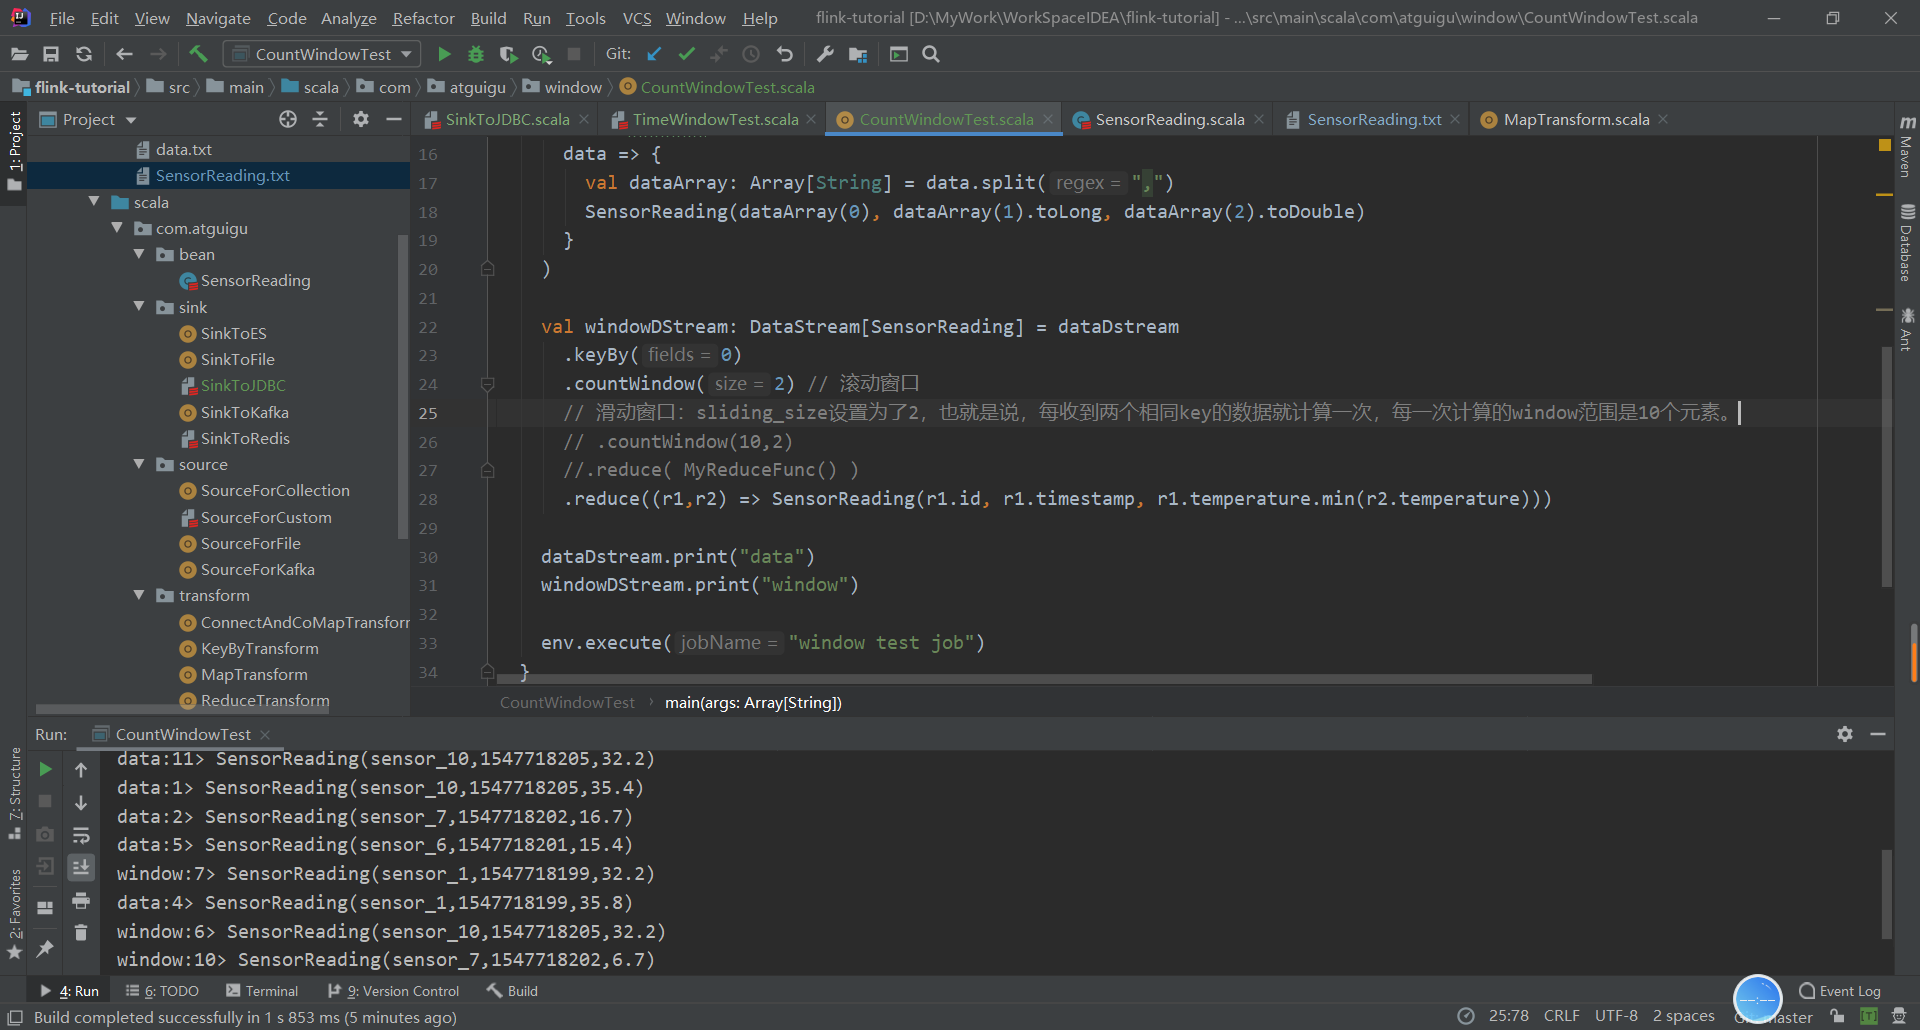Toggle Scroll to End in Run console

[x=81, y=867]
